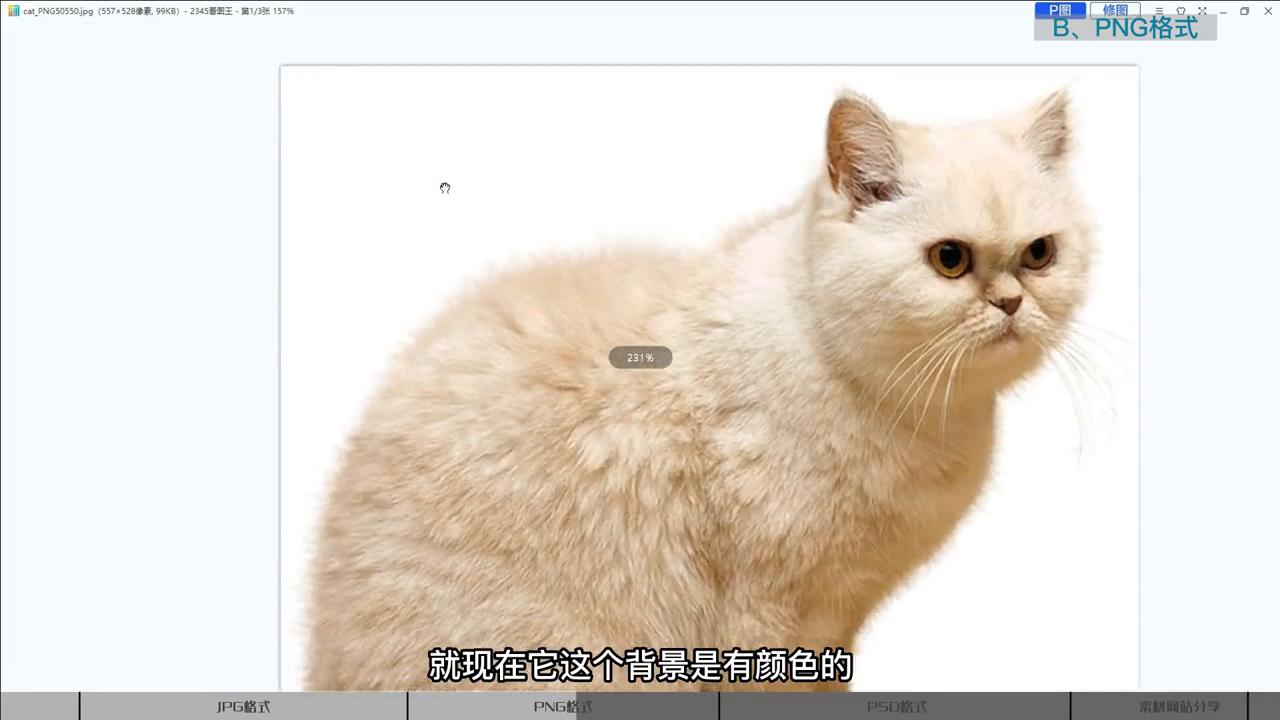This screenshot has width=1280, height=720.
Task: Add current image to favorites via star icon
Action: [1181, 10]
